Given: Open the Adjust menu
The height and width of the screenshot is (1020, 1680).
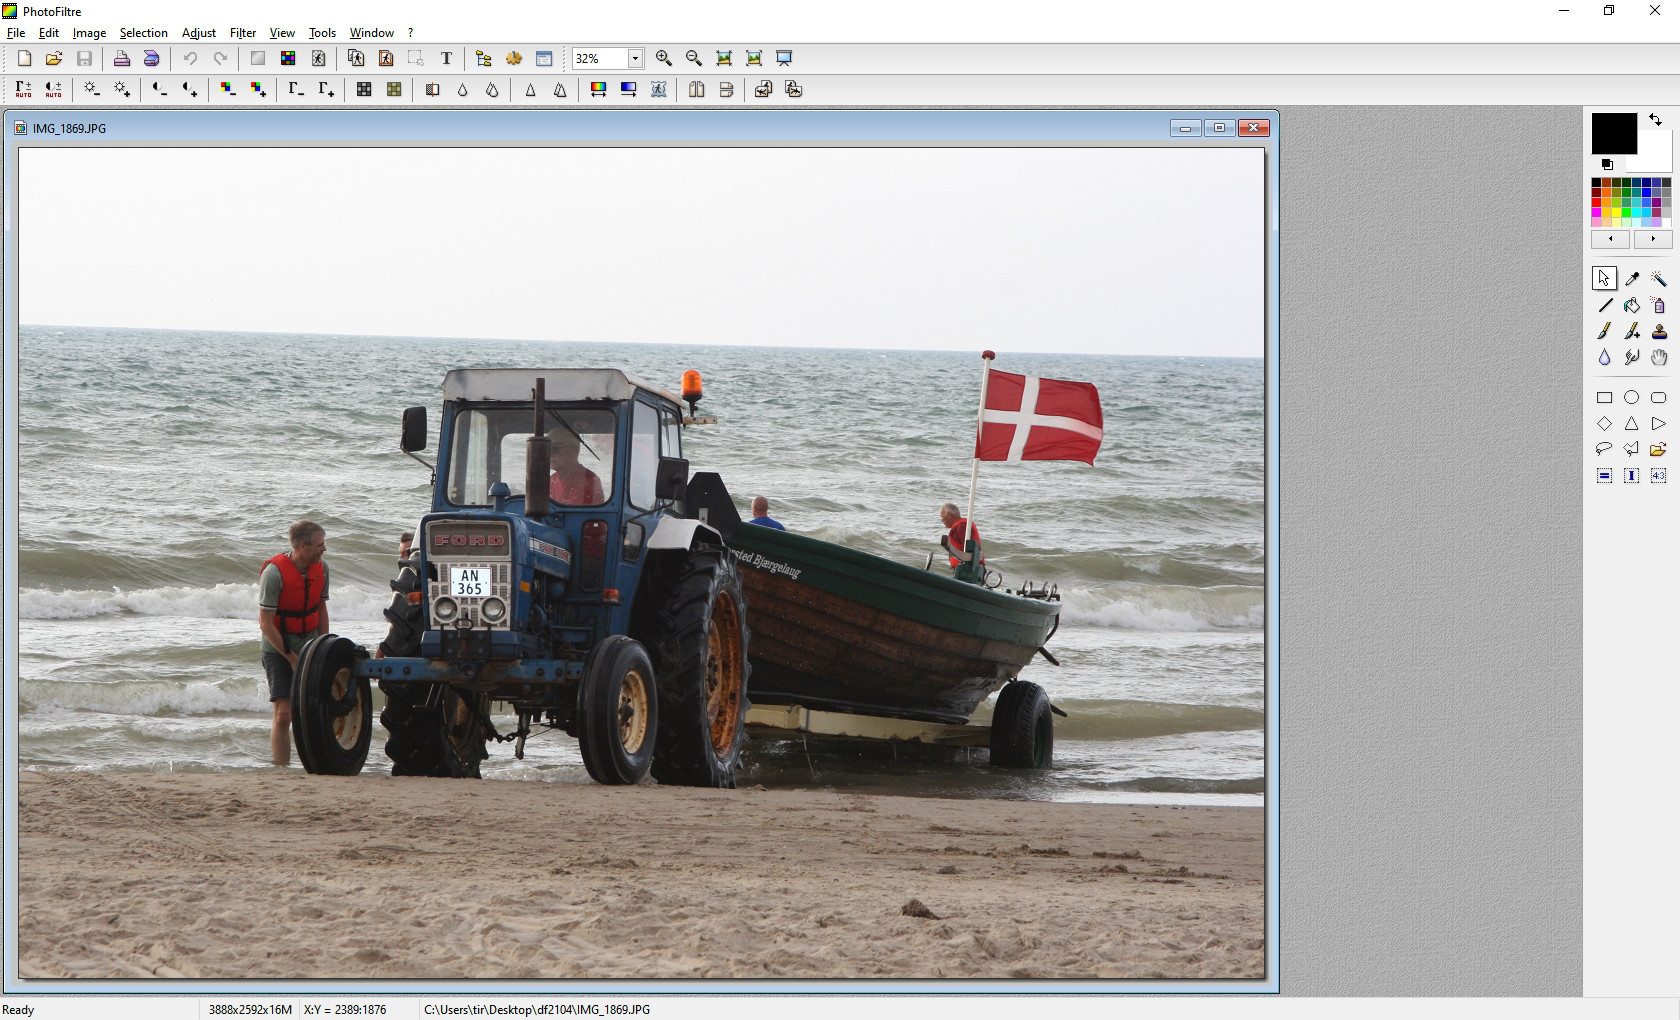Looking at the screenshot, I should [198, 33].
